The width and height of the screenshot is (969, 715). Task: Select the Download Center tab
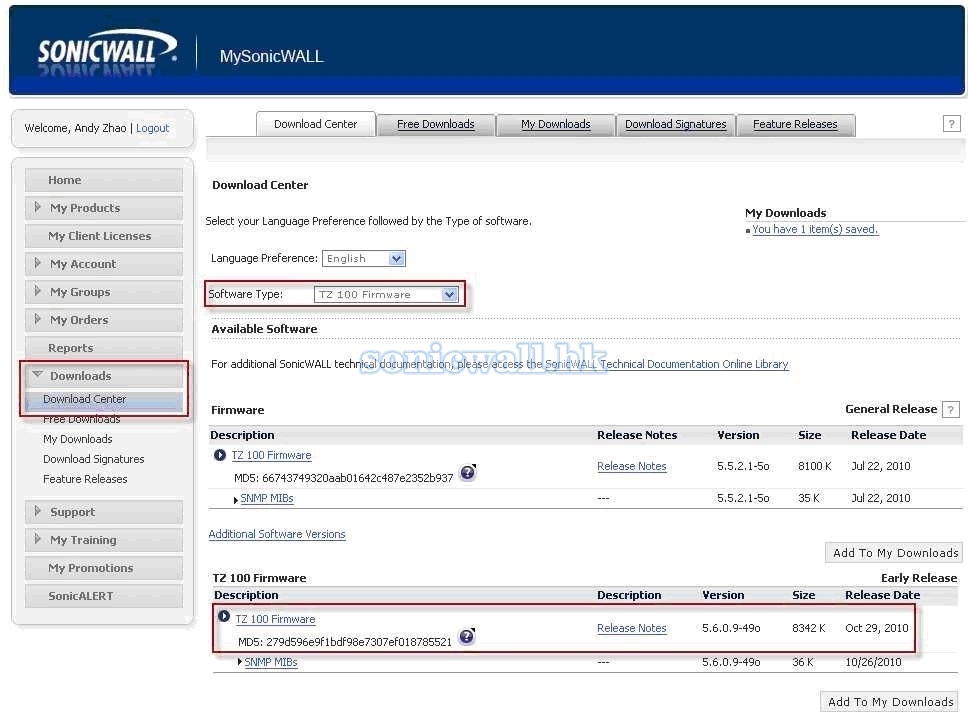[x=315, y=124]
